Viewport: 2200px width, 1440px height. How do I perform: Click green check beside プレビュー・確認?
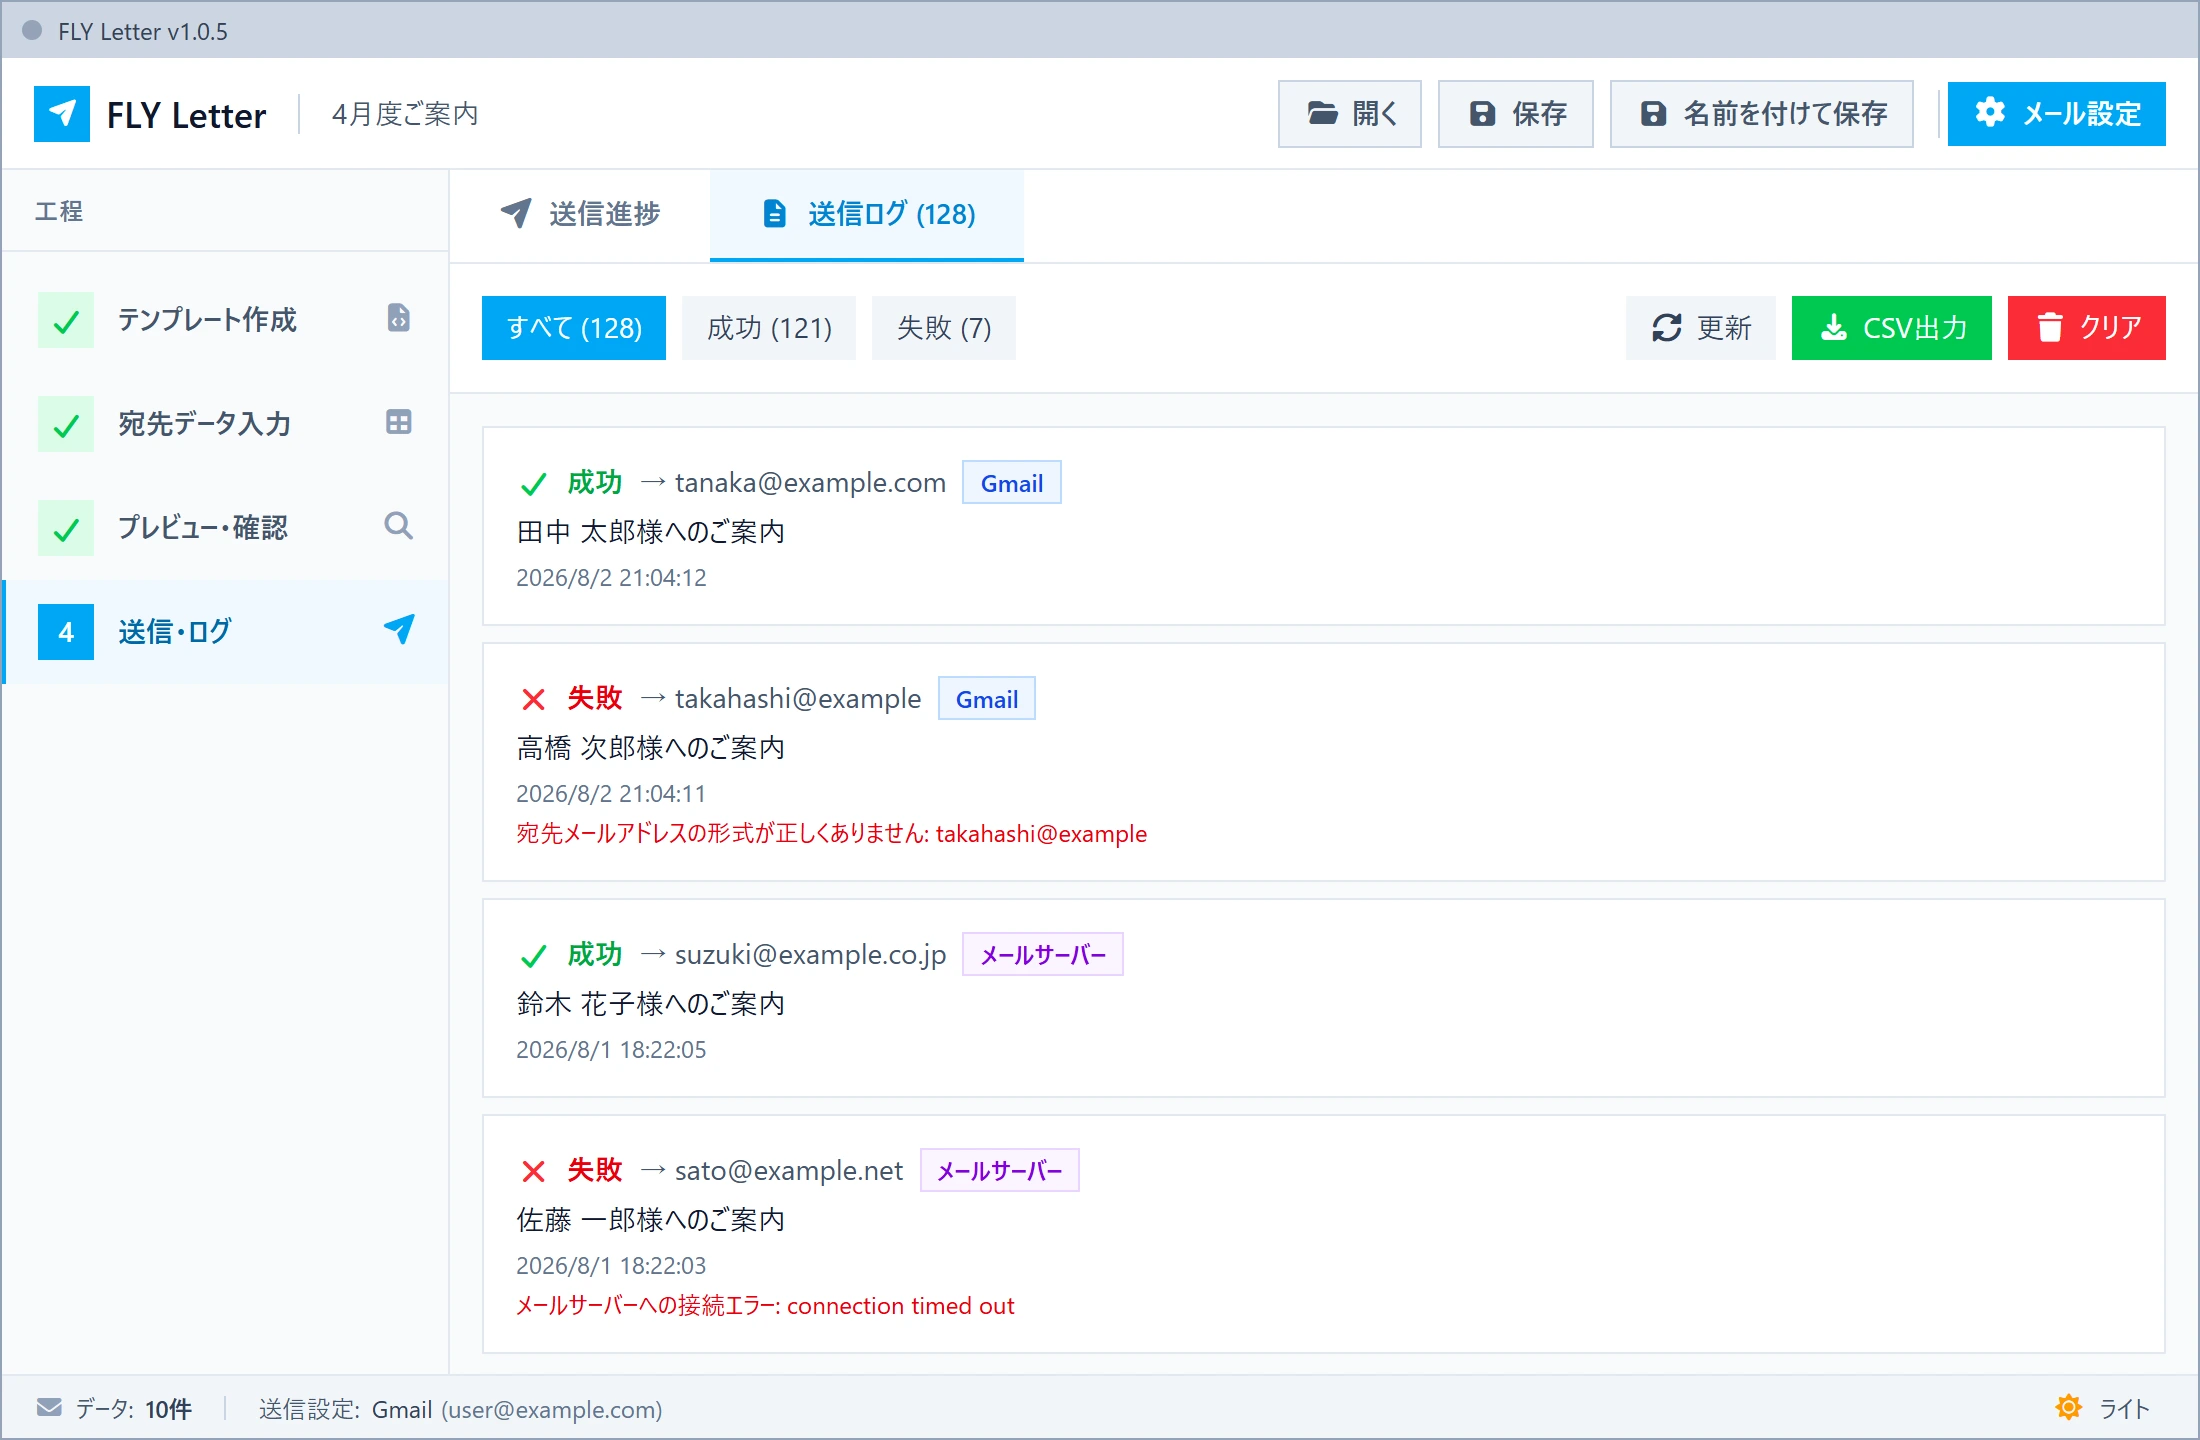click(66, 528)
